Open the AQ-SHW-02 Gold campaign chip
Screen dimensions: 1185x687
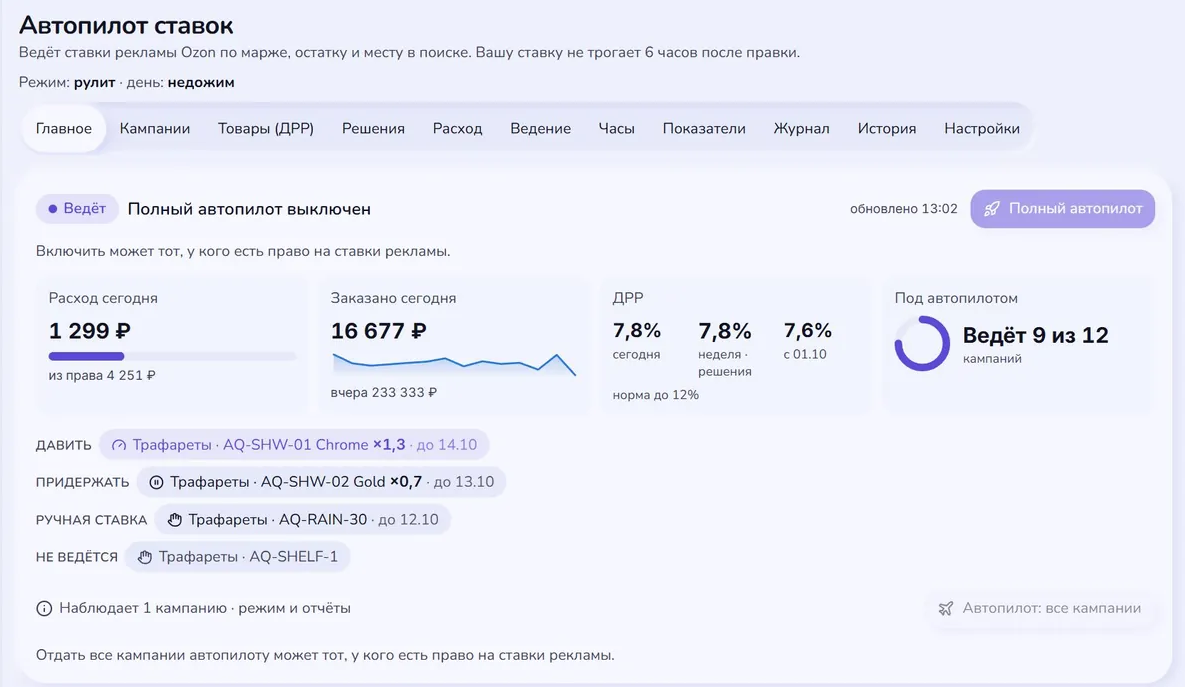click(x=321, y=482)
